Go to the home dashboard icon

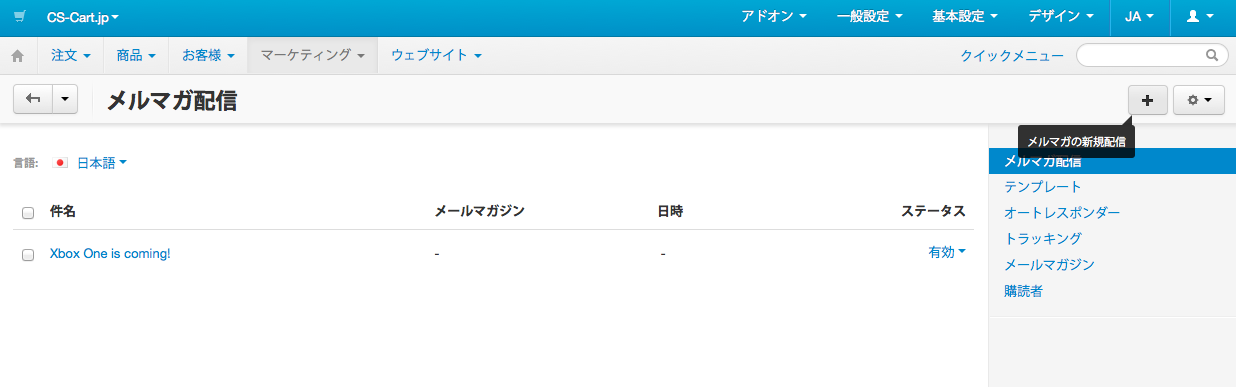tap(17, 56)
